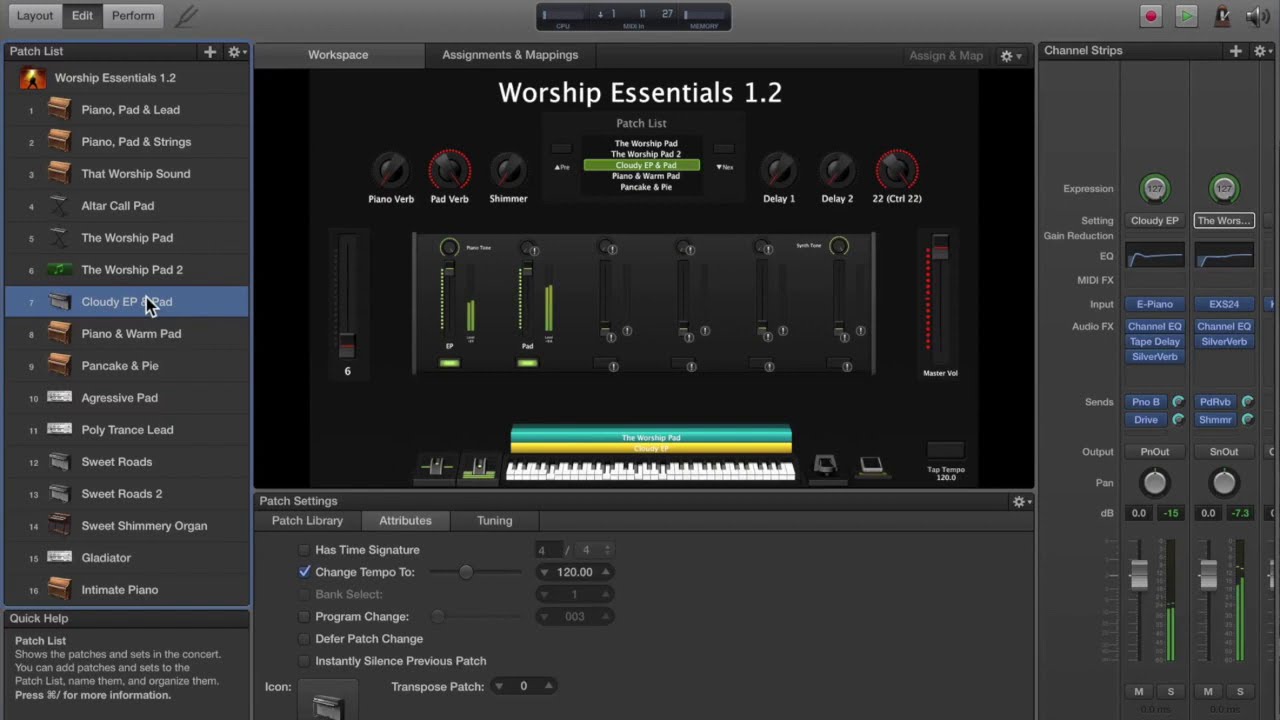1280x720 pixels.
Task: Switch to Layout mode
Action: click(34, 15)
